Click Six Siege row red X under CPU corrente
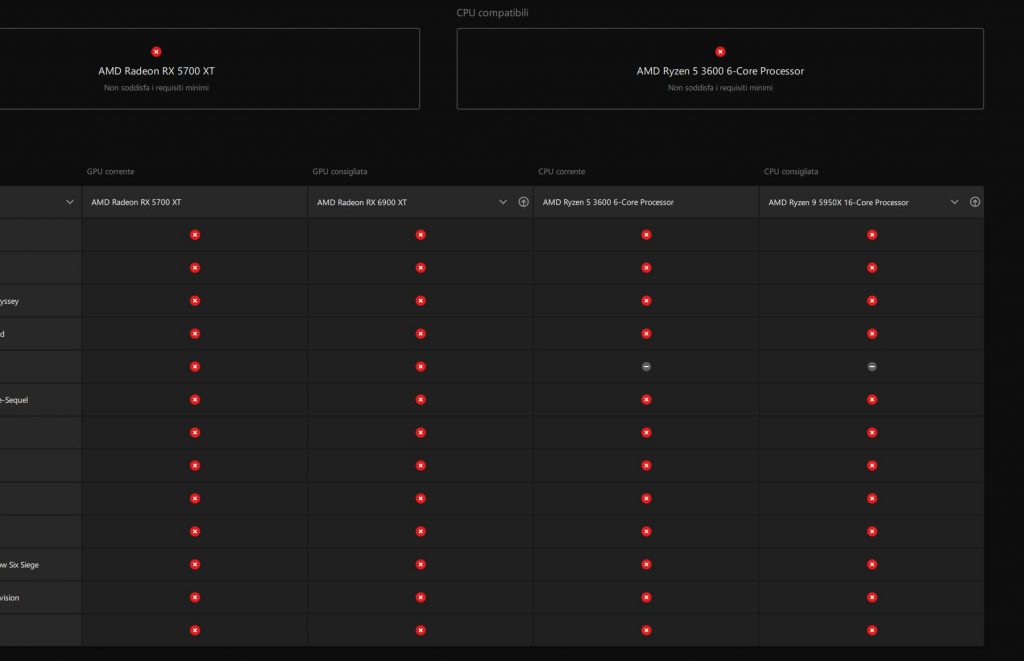 [x=646, y=564]
